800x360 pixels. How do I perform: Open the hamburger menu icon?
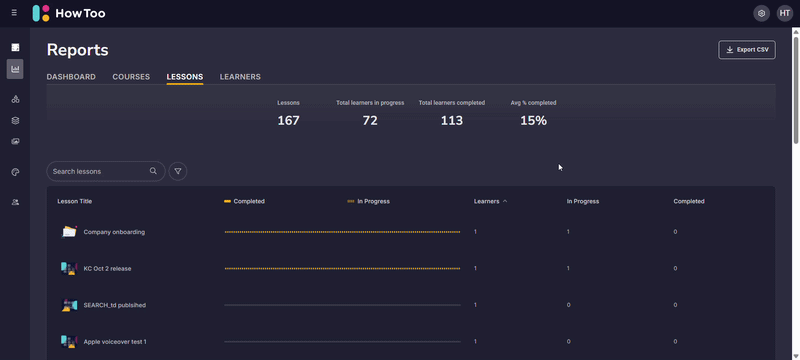tap(14, 13)
